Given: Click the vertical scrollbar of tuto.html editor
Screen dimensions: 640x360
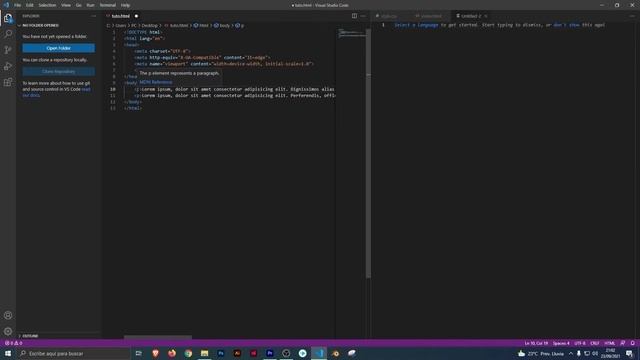Looking at the screenshot, I should (368, 153).
